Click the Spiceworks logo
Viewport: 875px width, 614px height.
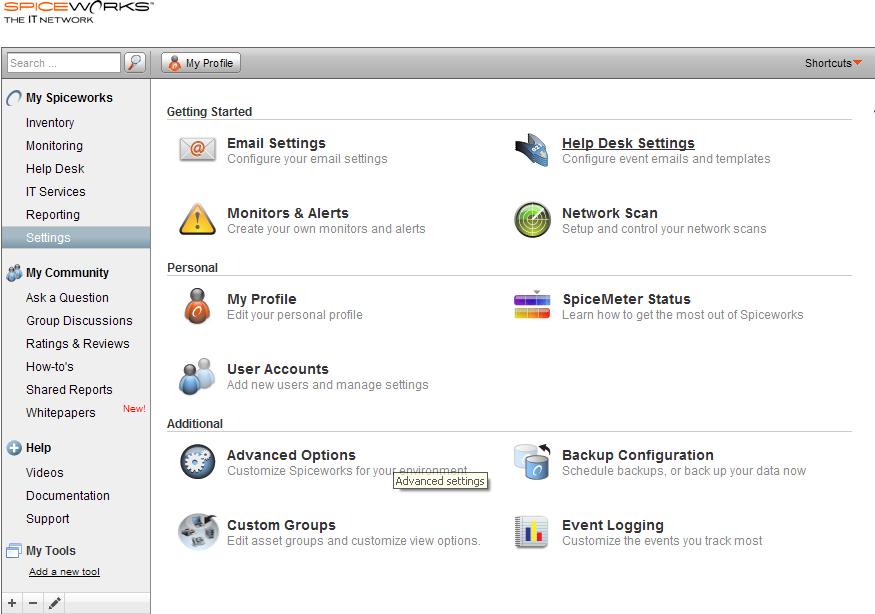point(78,12)
